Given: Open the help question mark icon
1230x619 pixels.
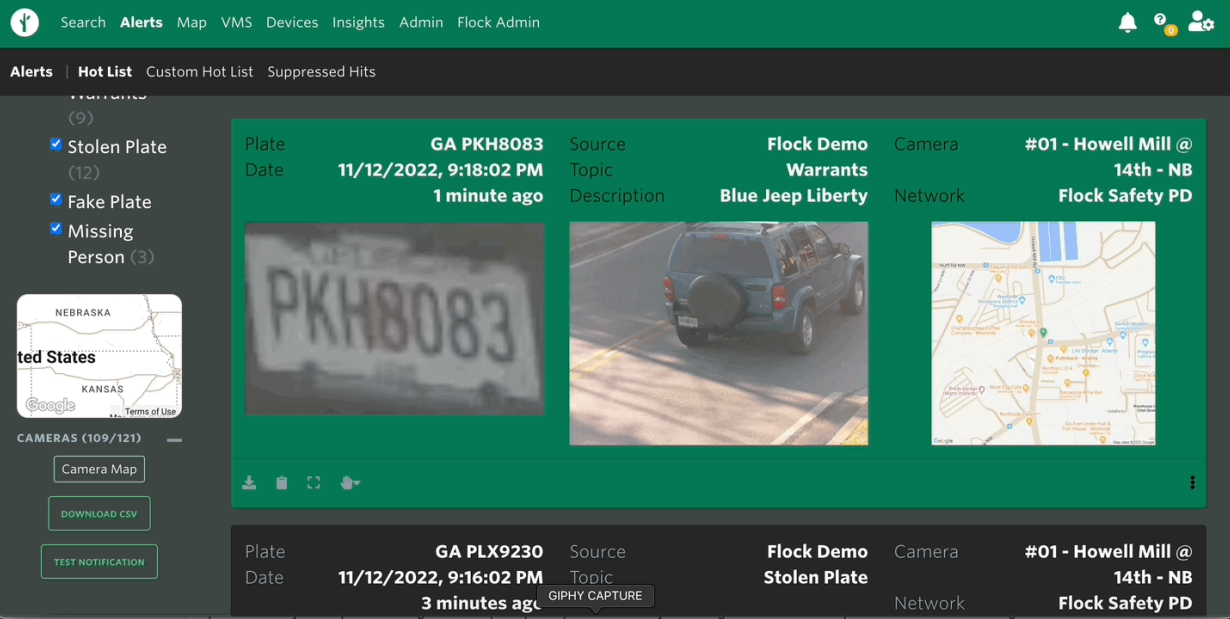Looking at the screenshot, I should pos(1160,21).
